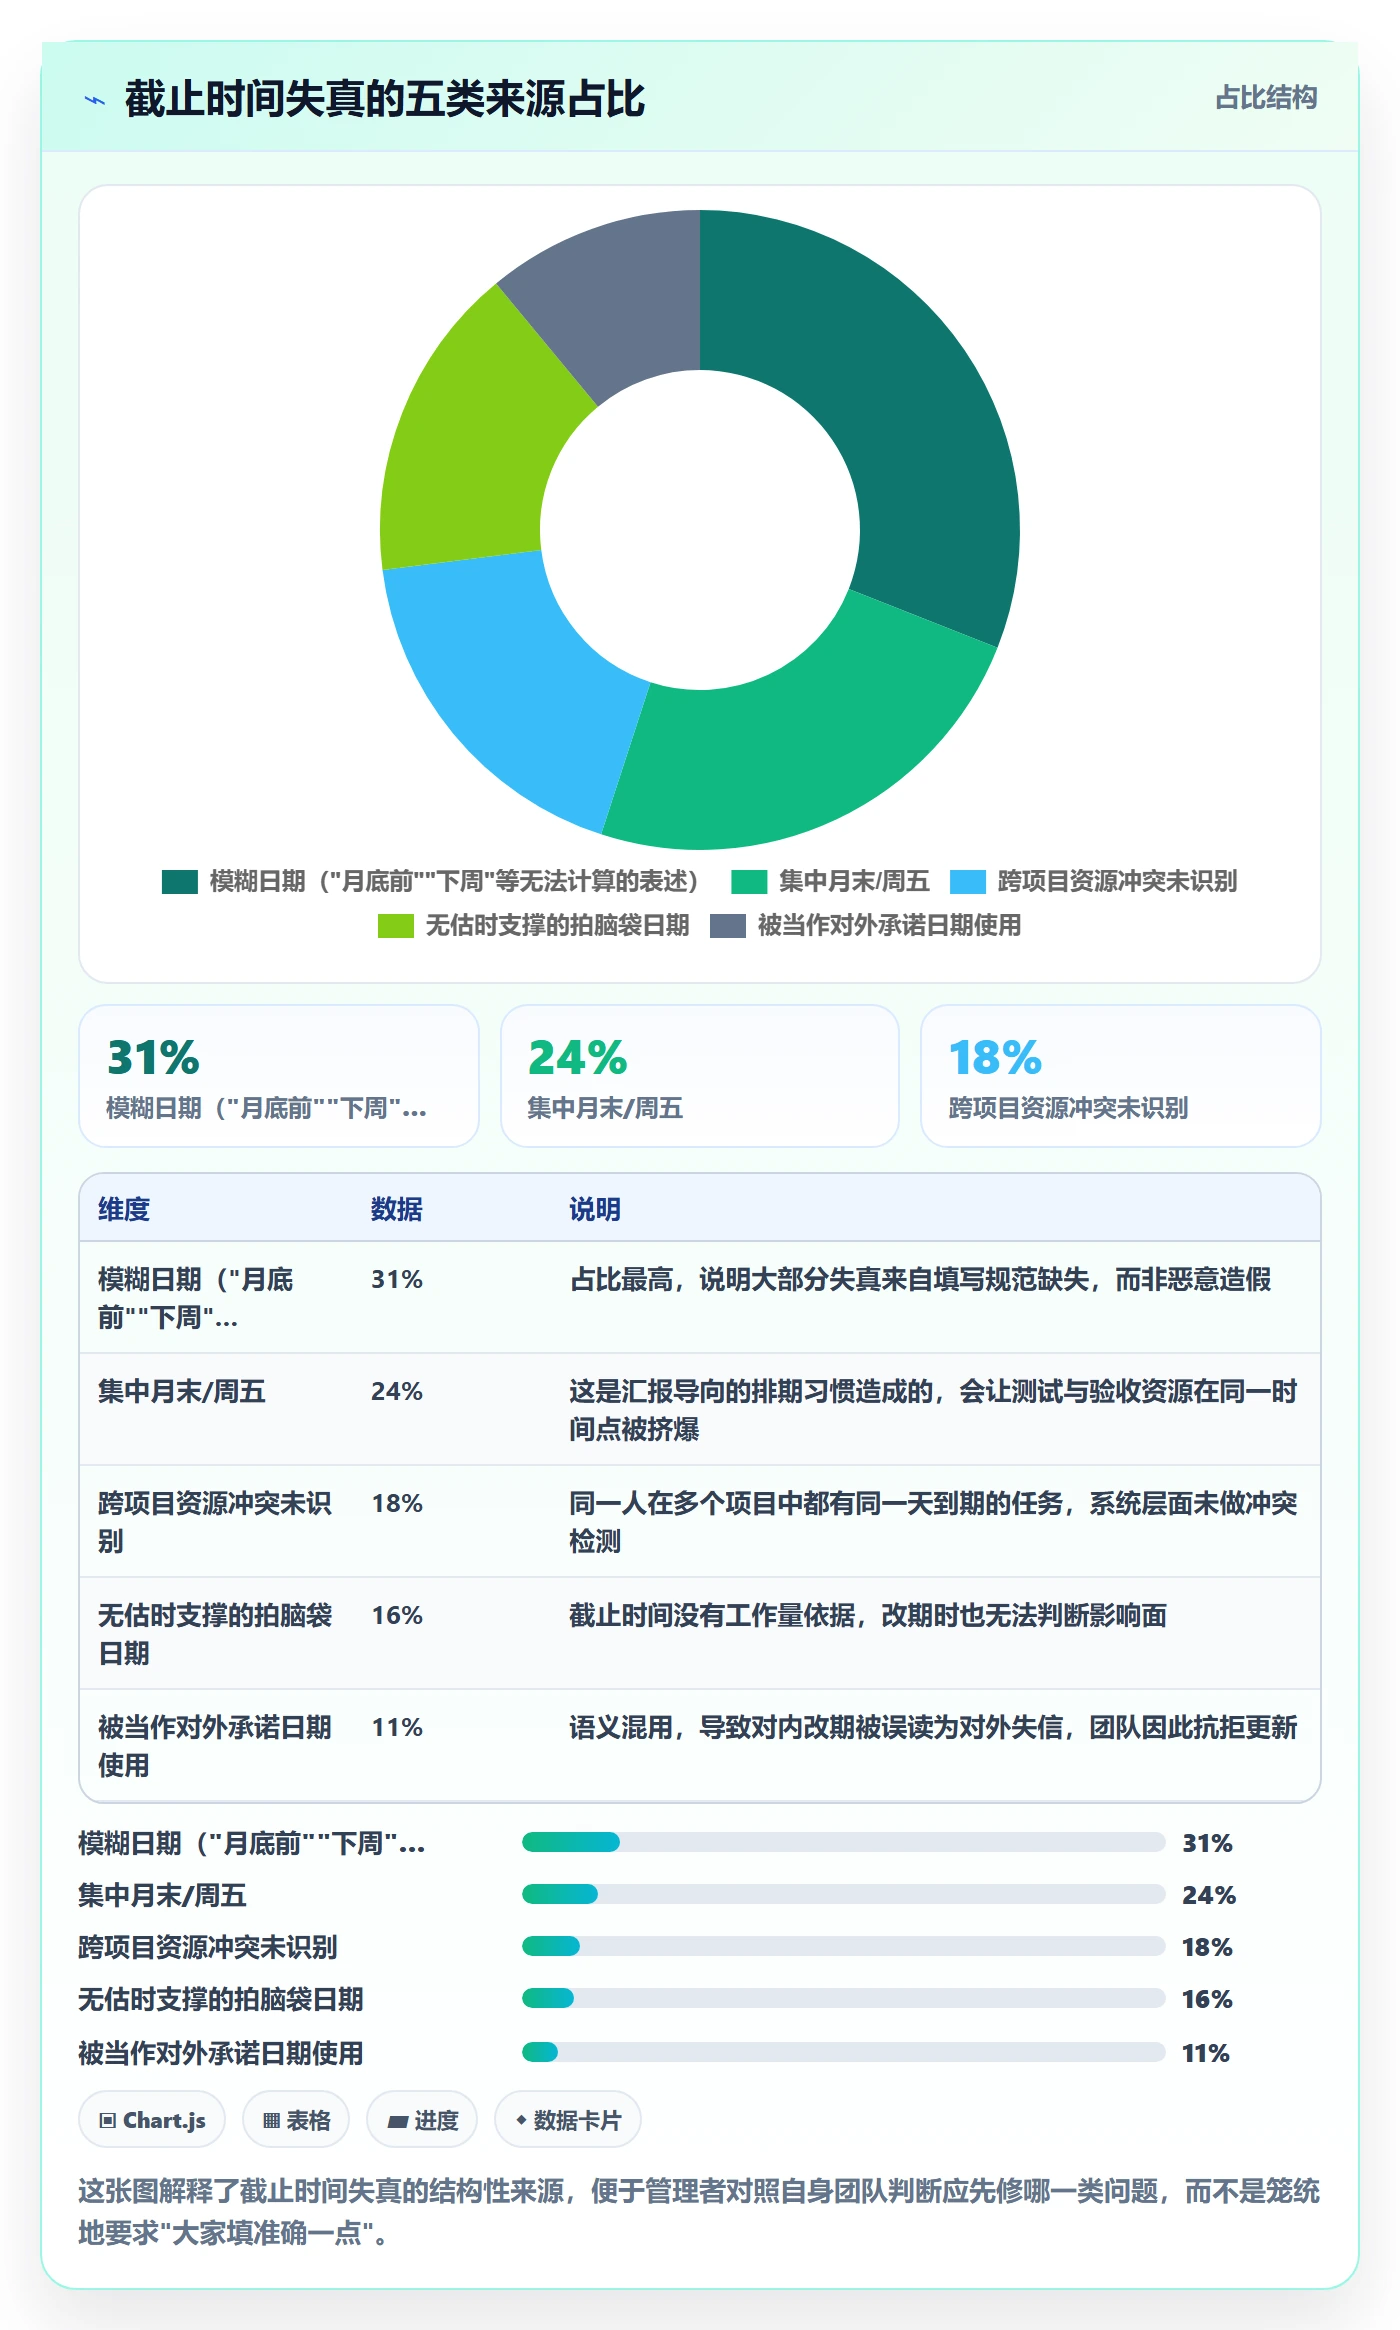Image resolution: width=1400 pixels, height=2330 pixels.
Task: Click the 跨项目资源冲突未识别 progress bar
Action: tap(843, 1946)
